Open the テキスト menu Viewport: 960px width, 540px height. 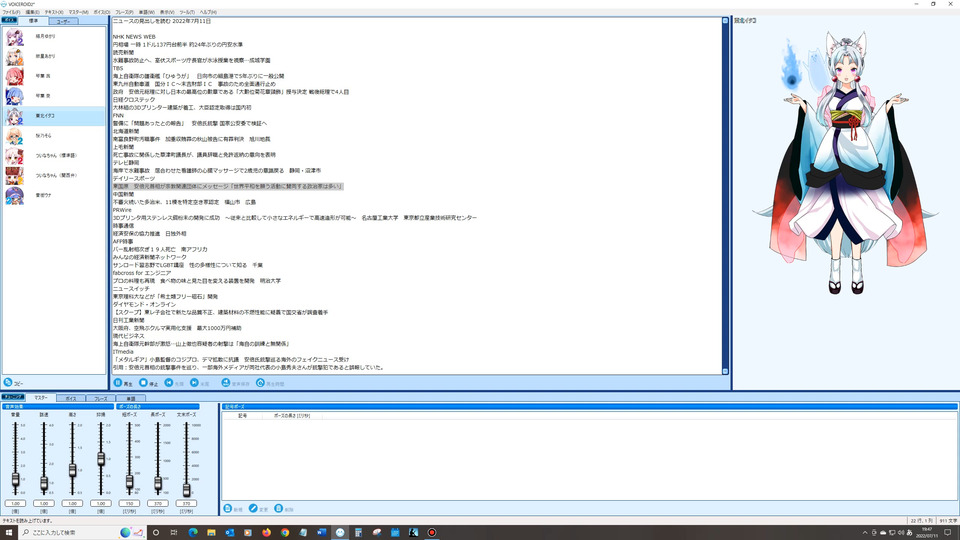point(54,12)
